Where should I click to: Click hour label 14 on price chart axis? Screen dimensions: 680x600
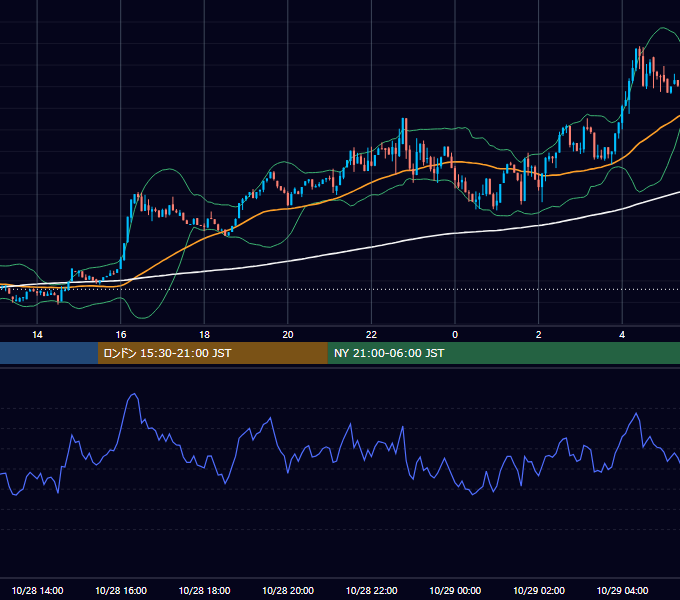(37, 335)
